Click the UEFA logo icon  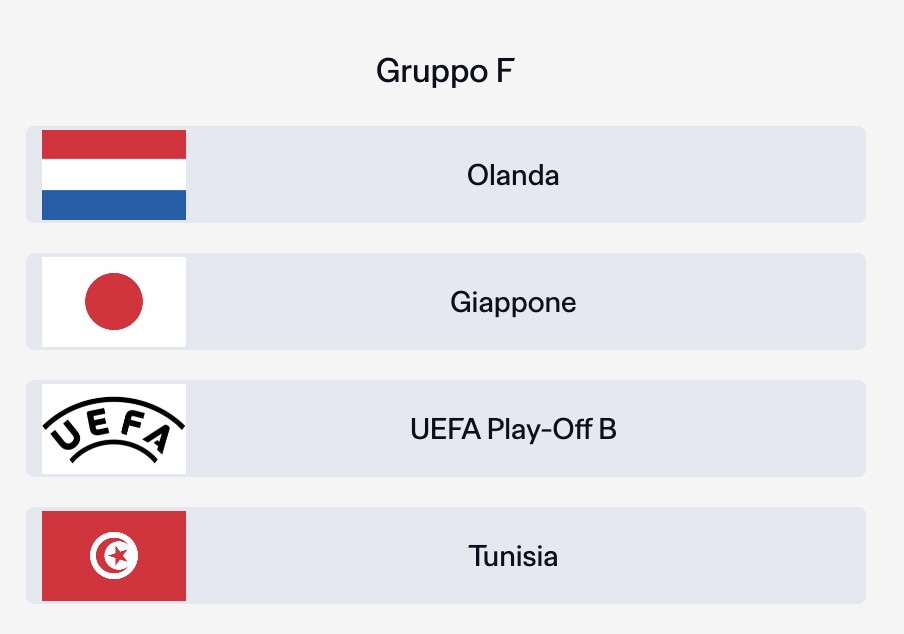(x=114, y=429)
